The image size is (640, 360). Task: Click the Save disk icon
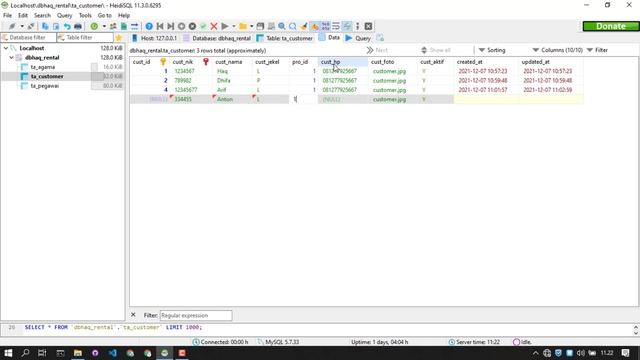[x=260, y=26]
